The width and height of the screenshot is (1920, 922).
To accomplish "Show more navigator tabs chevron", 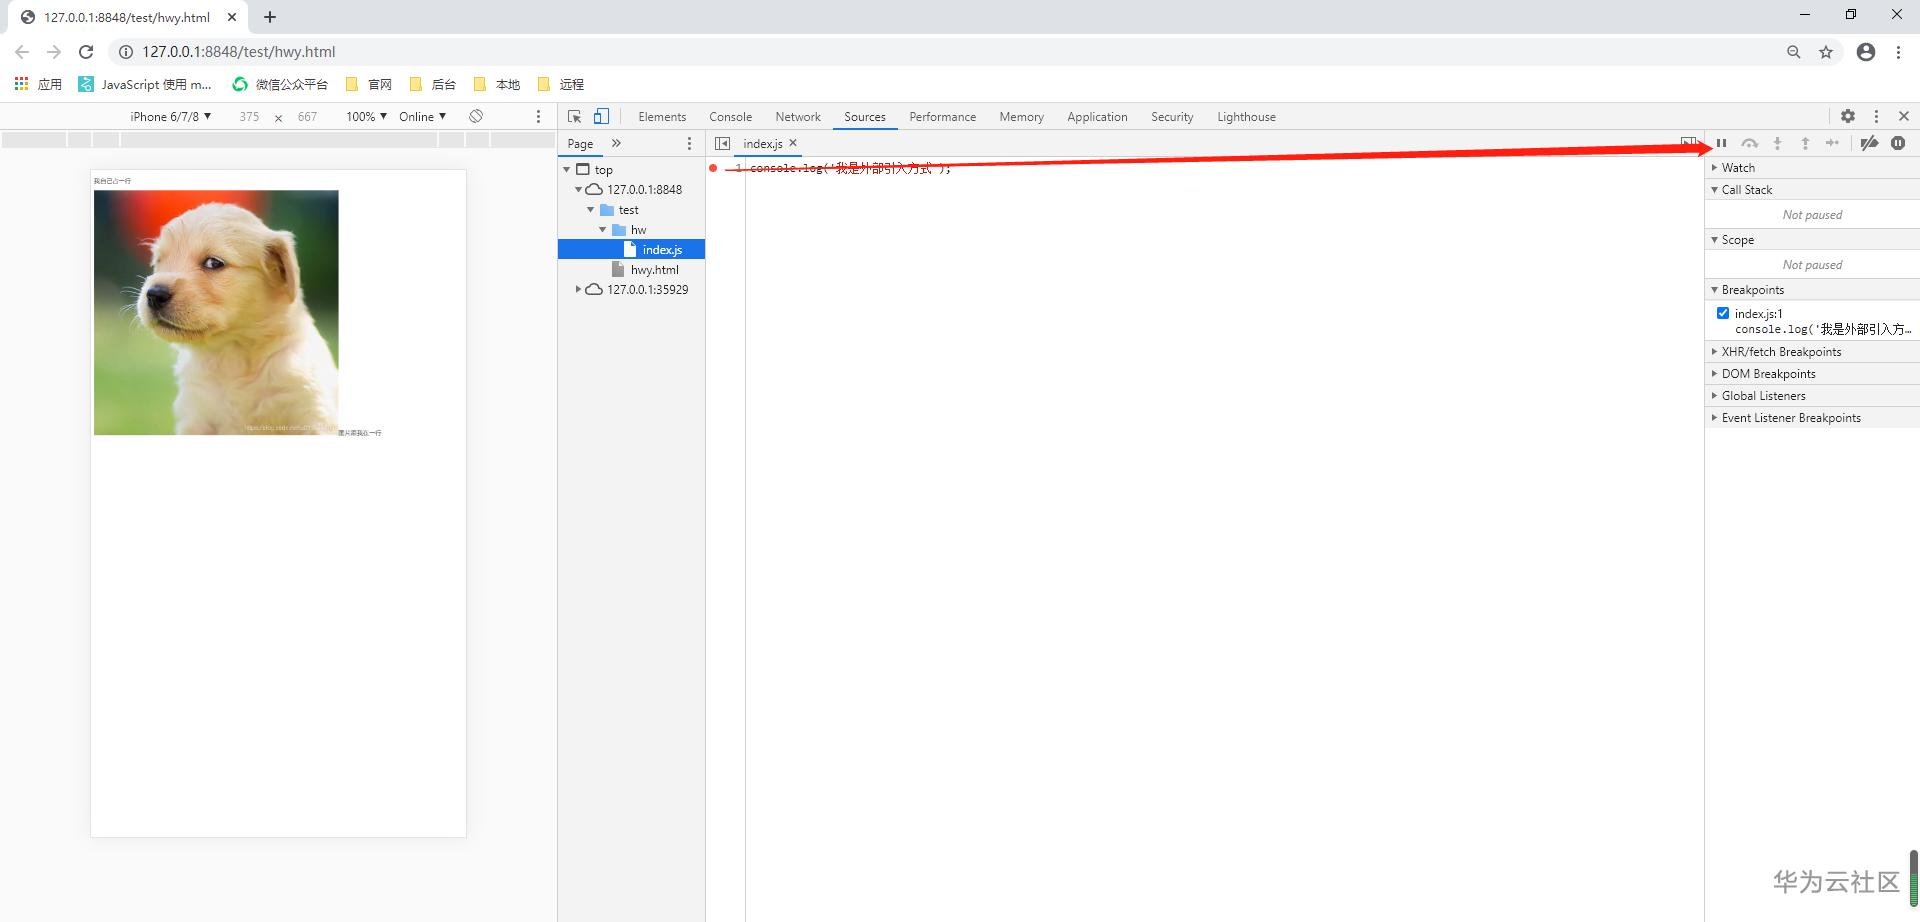I will coord(616,143).
